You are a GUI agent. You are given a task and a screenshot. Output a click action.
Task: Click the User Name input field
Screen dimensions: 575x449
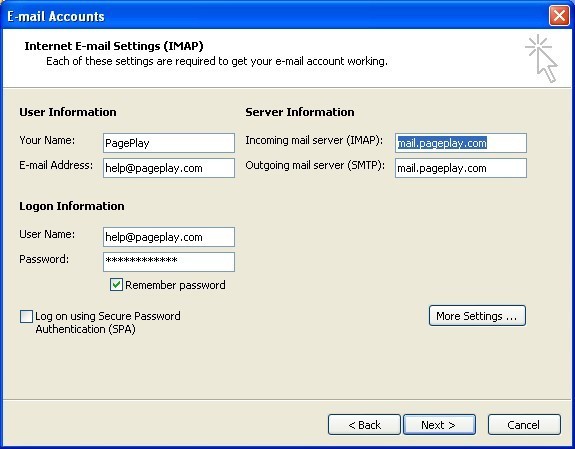click(x=169, y=237)
